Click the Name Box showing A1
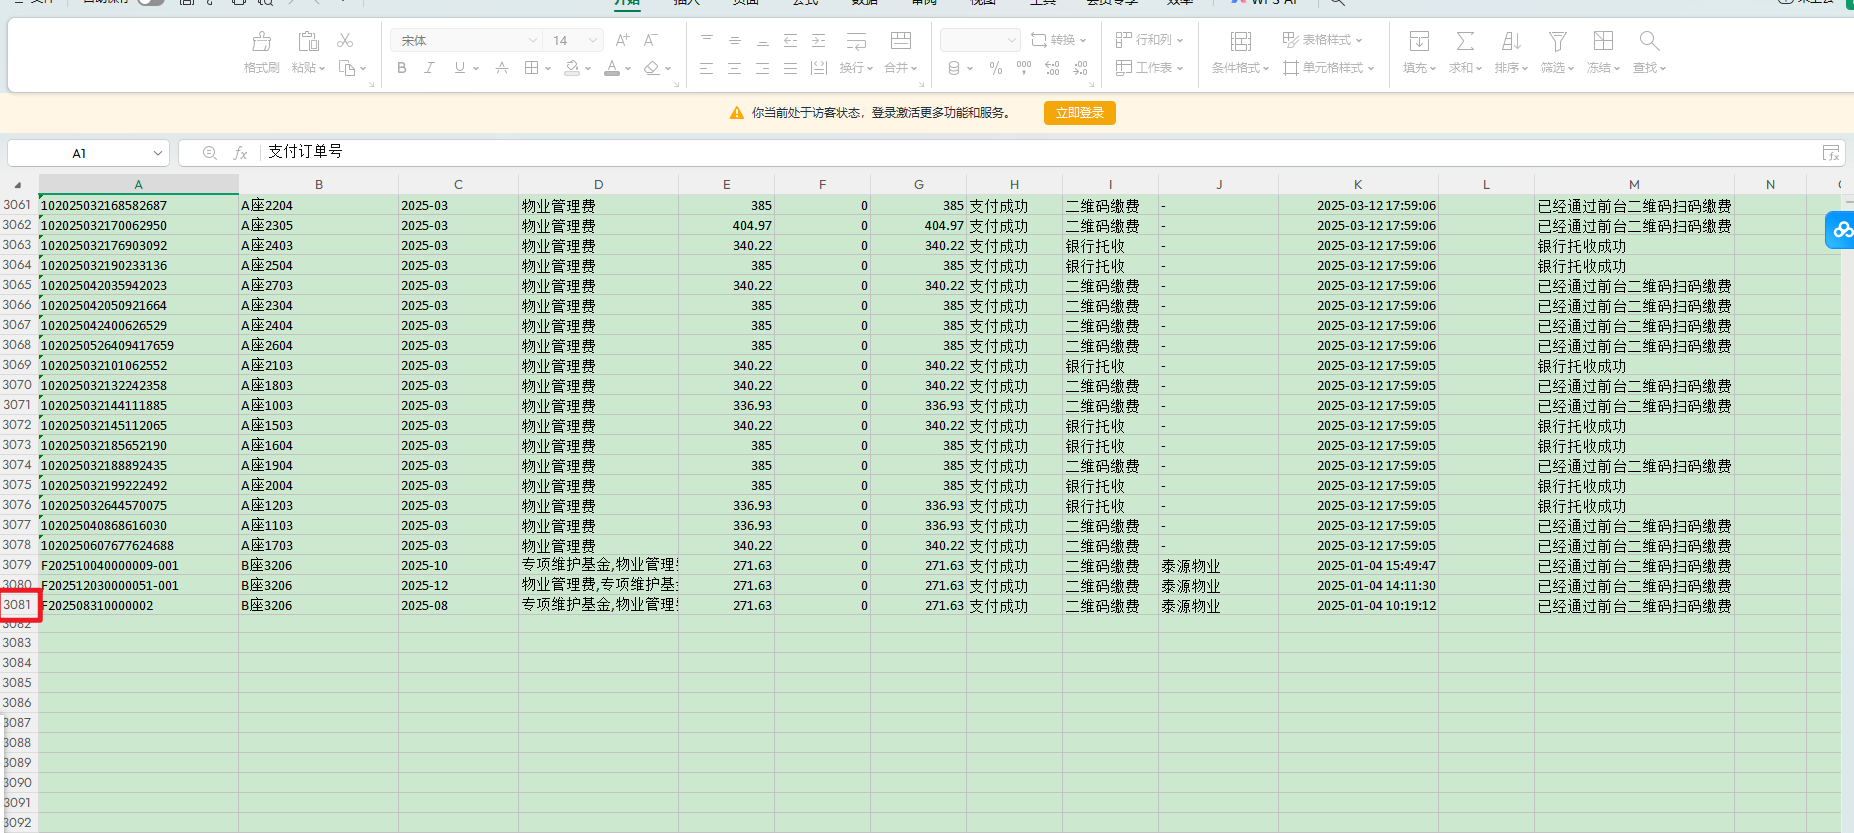 79,153
